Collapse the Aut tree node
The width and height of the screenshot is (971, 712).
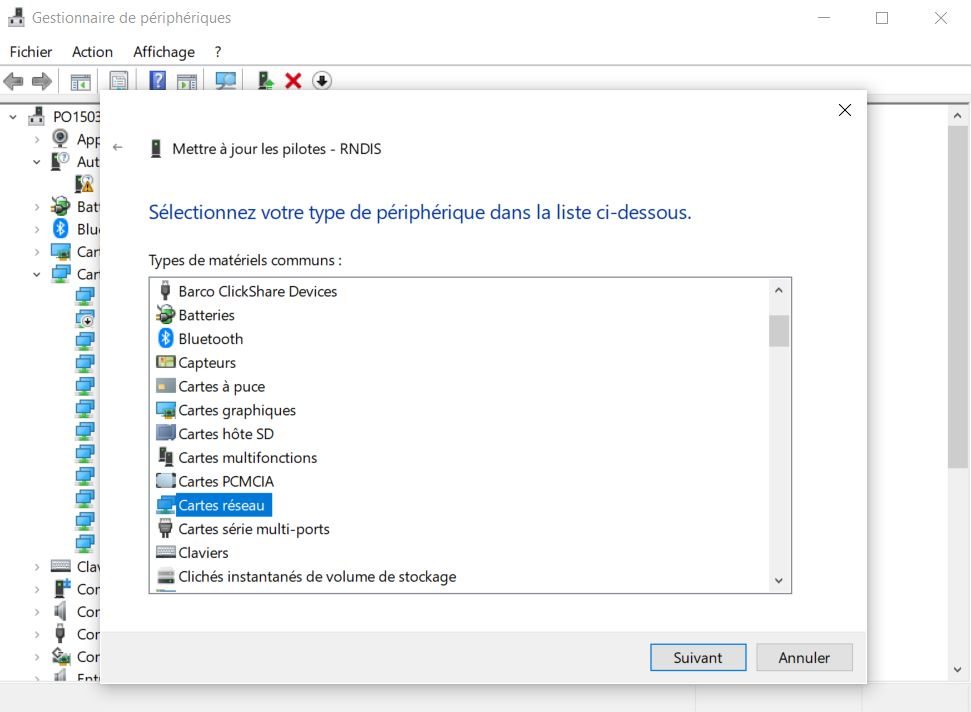coord(37,162)
